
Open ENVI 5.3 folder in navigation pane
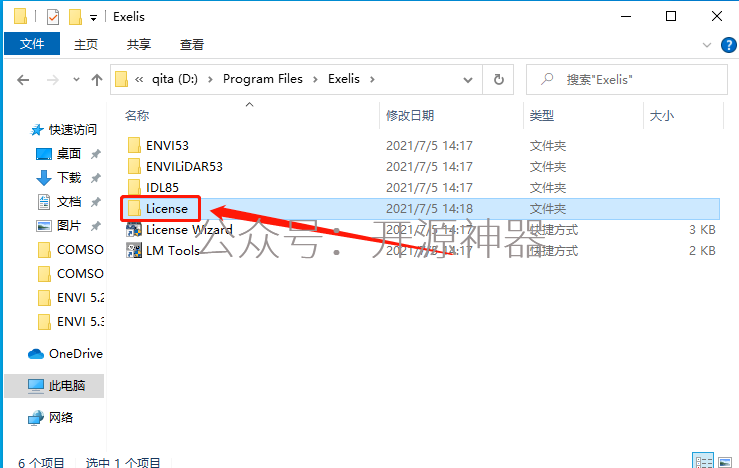pos(80,322)
